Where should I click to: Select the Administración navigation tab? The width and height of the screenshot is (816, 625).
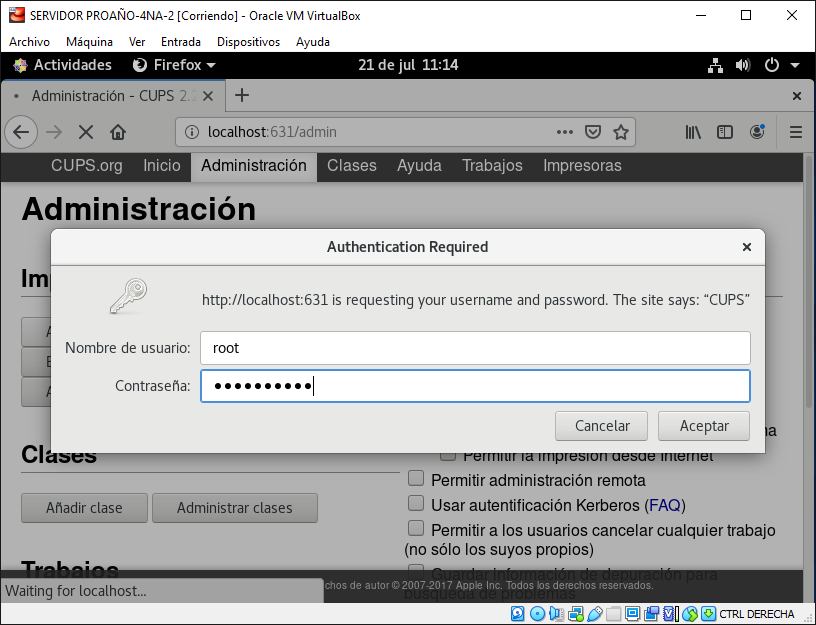254,166
